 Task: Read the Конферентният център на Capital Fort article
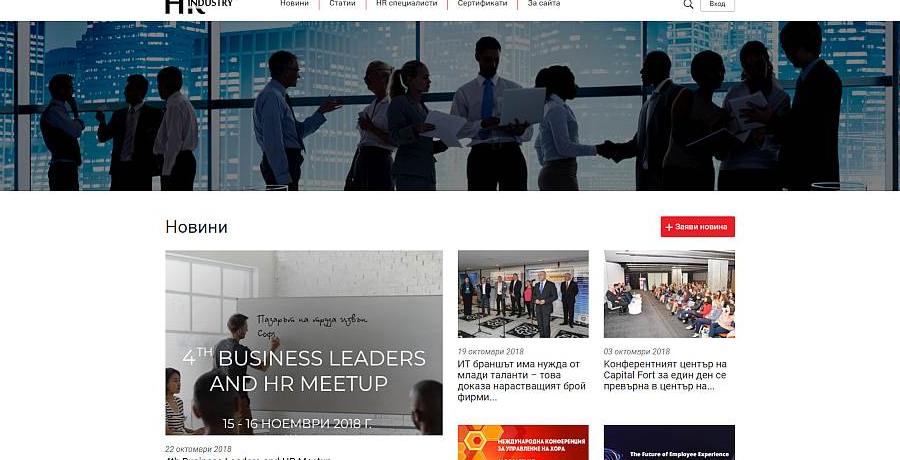665,375
